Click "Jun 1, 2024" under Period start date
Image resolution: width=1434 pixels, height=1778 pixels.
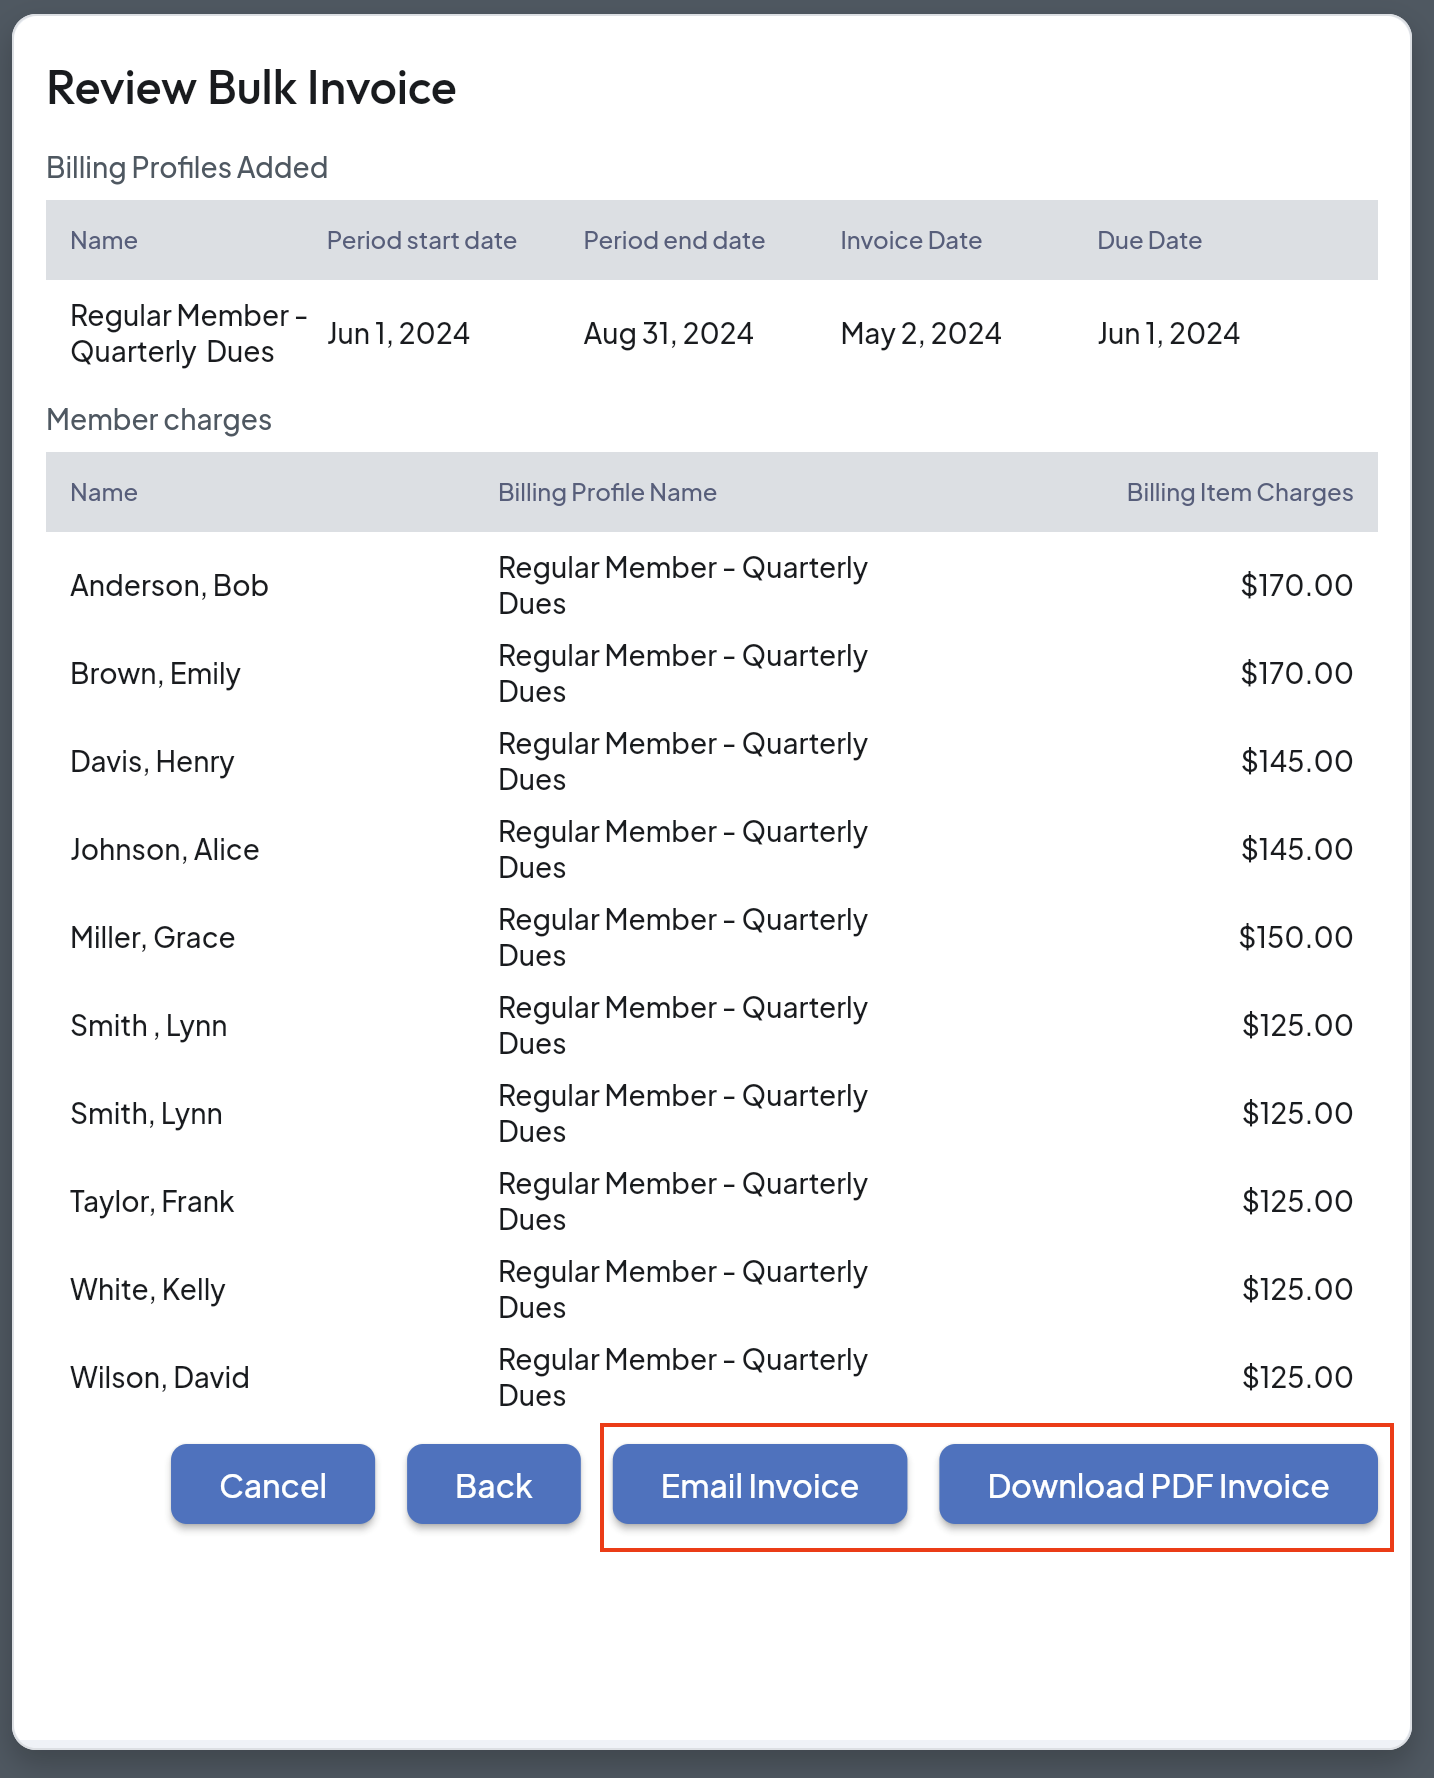pyautogui.click(x=398, y=333)
